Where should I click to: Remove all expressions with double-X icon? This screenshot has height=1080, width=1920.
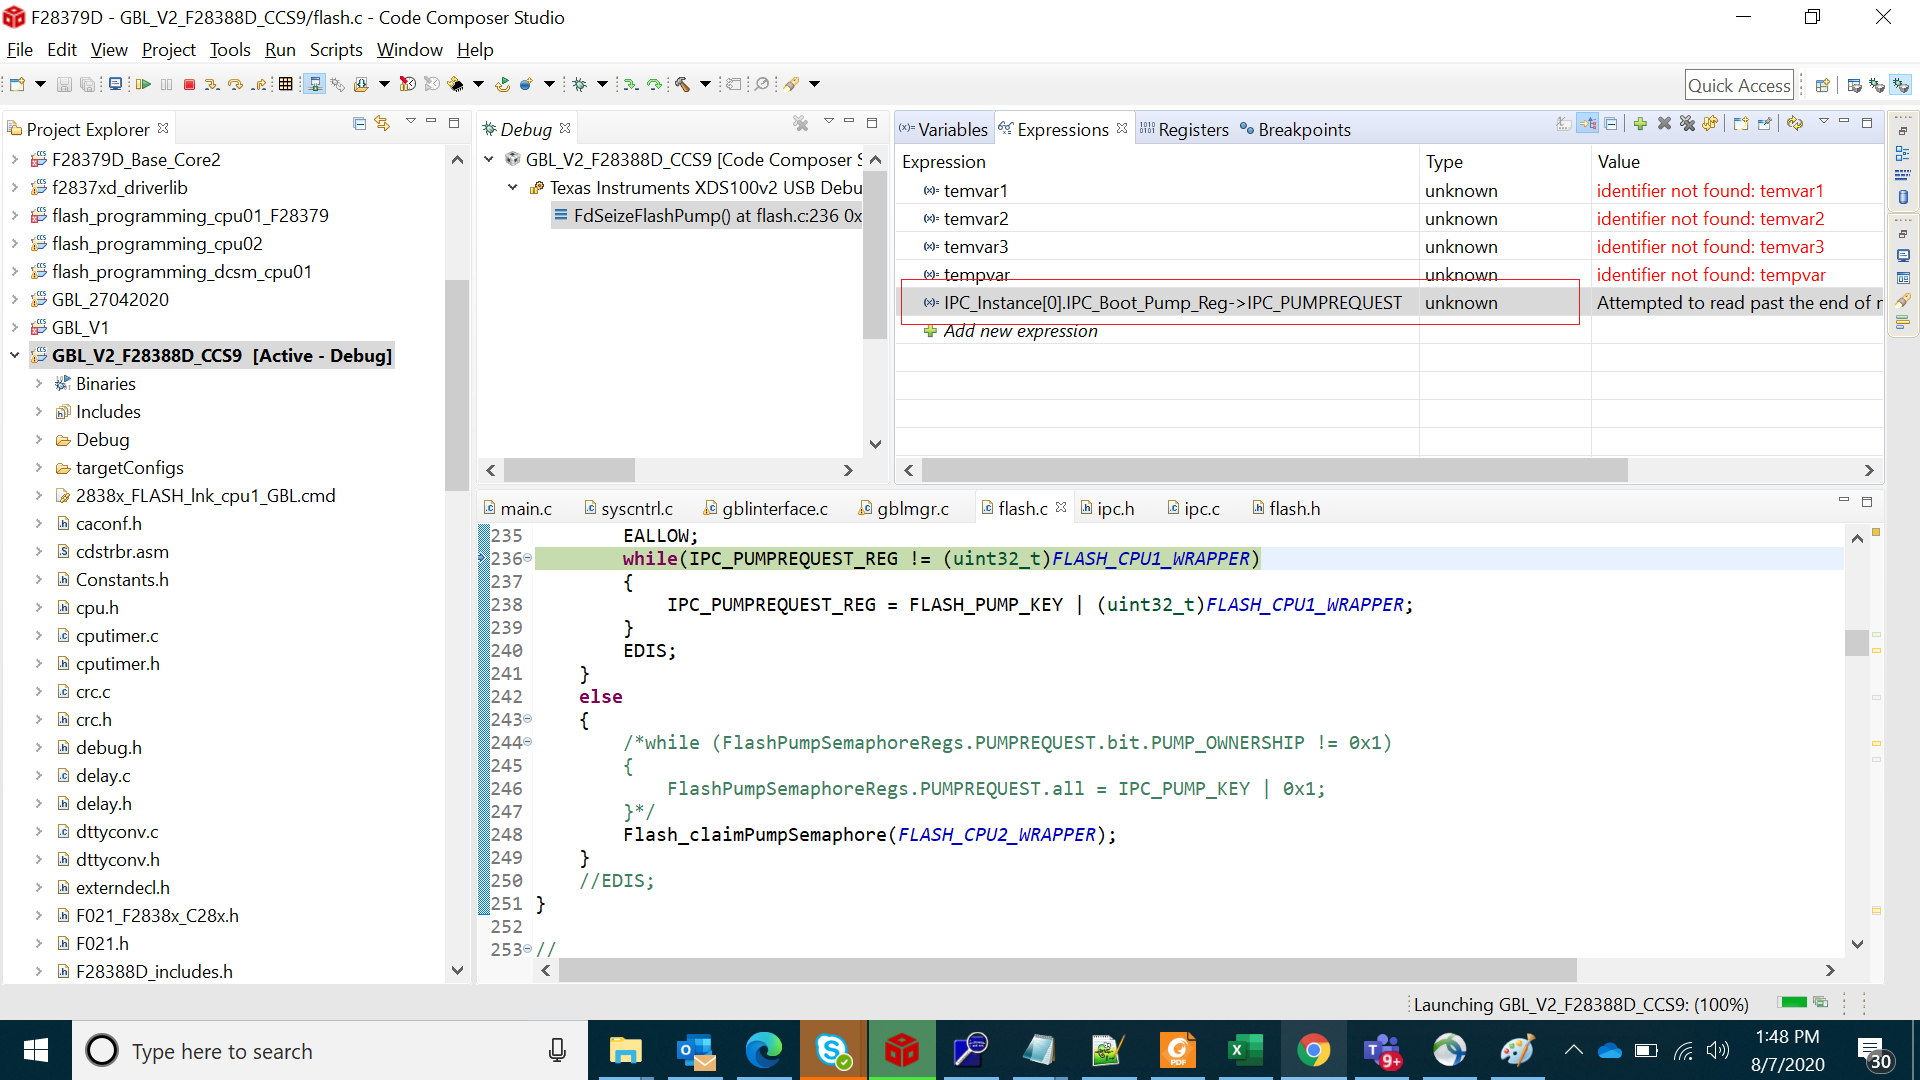[1688, 124]
